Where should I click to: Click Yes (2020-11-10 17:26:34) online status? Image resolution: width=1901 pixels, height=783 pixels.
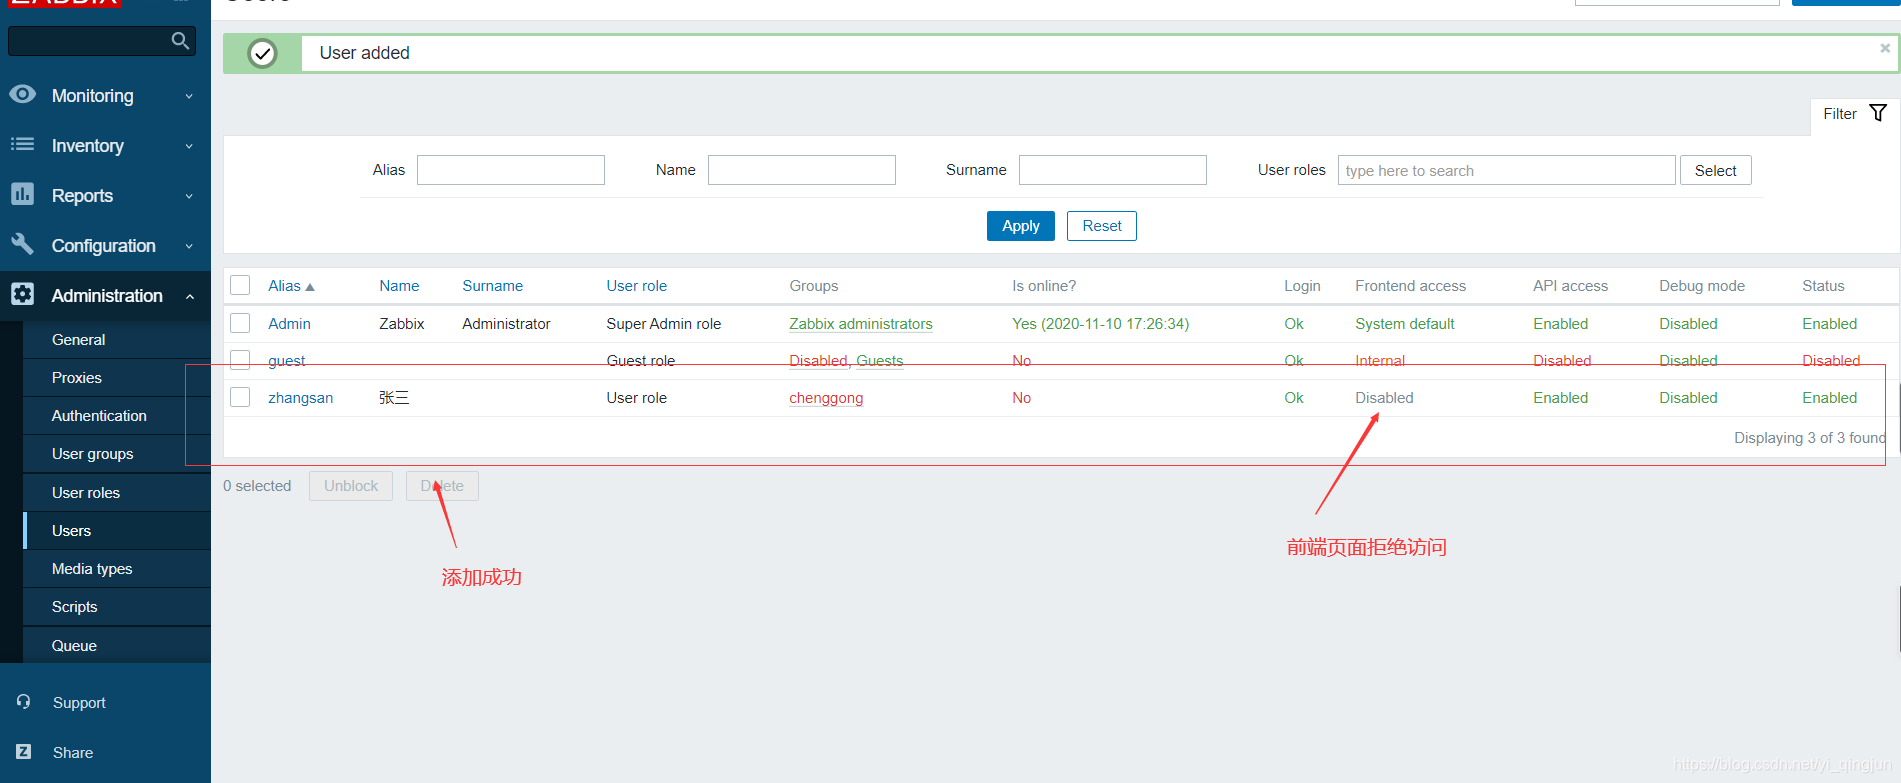tap(1100, 324)
